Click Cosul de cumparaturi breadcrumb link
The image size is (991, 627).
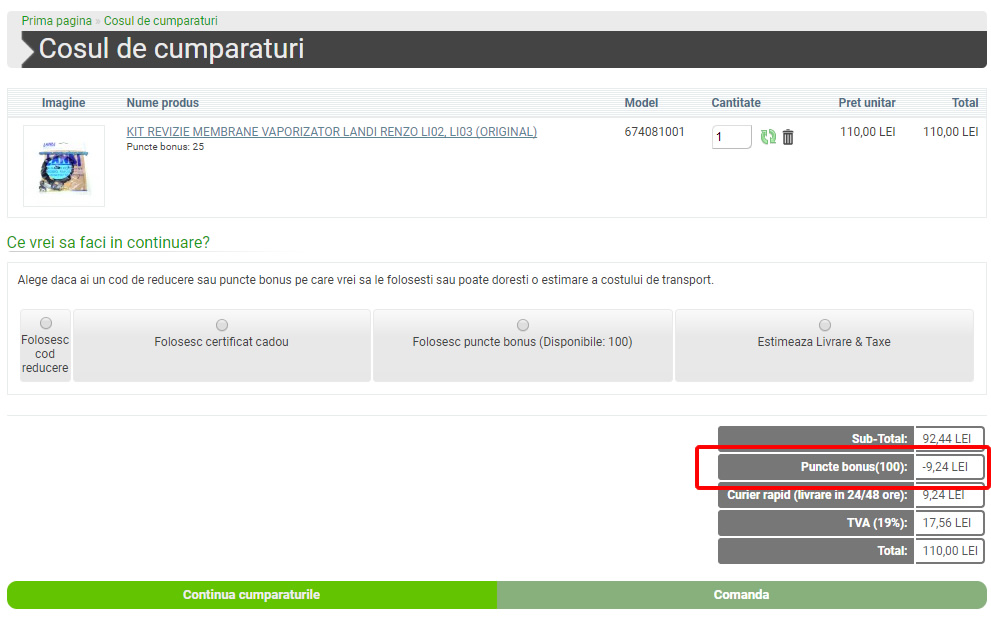click(x=160, y=21)
